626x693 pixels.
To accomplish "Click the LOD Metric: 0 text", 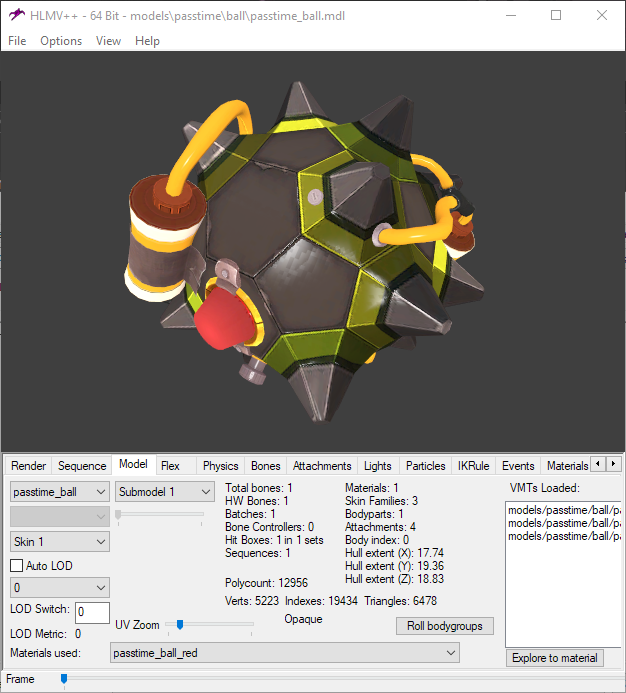I will (x=46, y=634).
